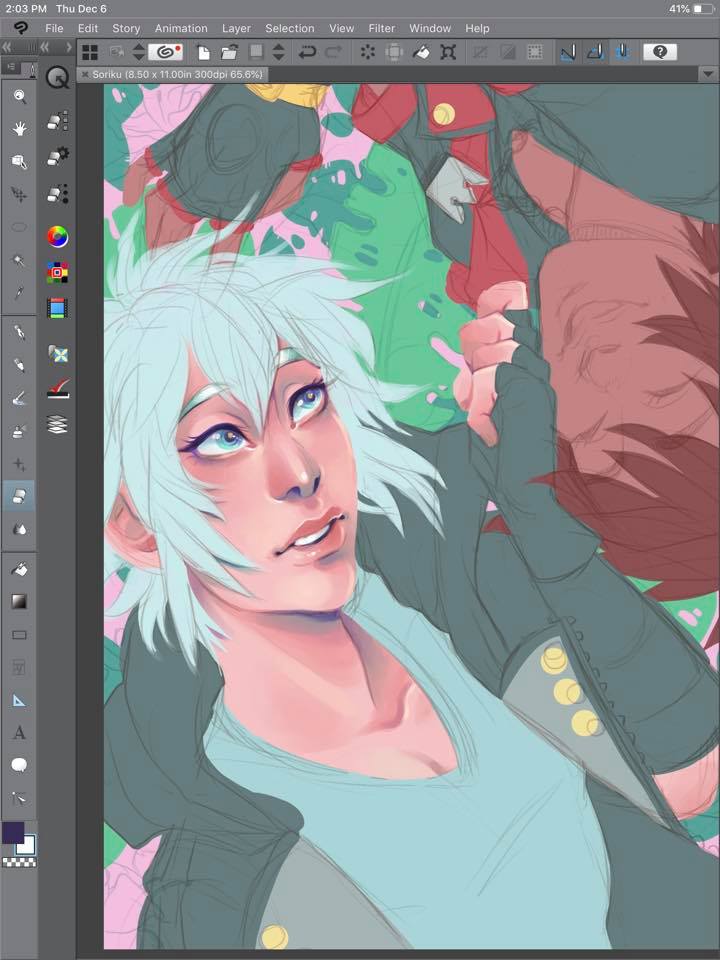Open the animation Timeline palette
Image resolution: width=720 pixels, height=960 pixels.
(58, 308)
